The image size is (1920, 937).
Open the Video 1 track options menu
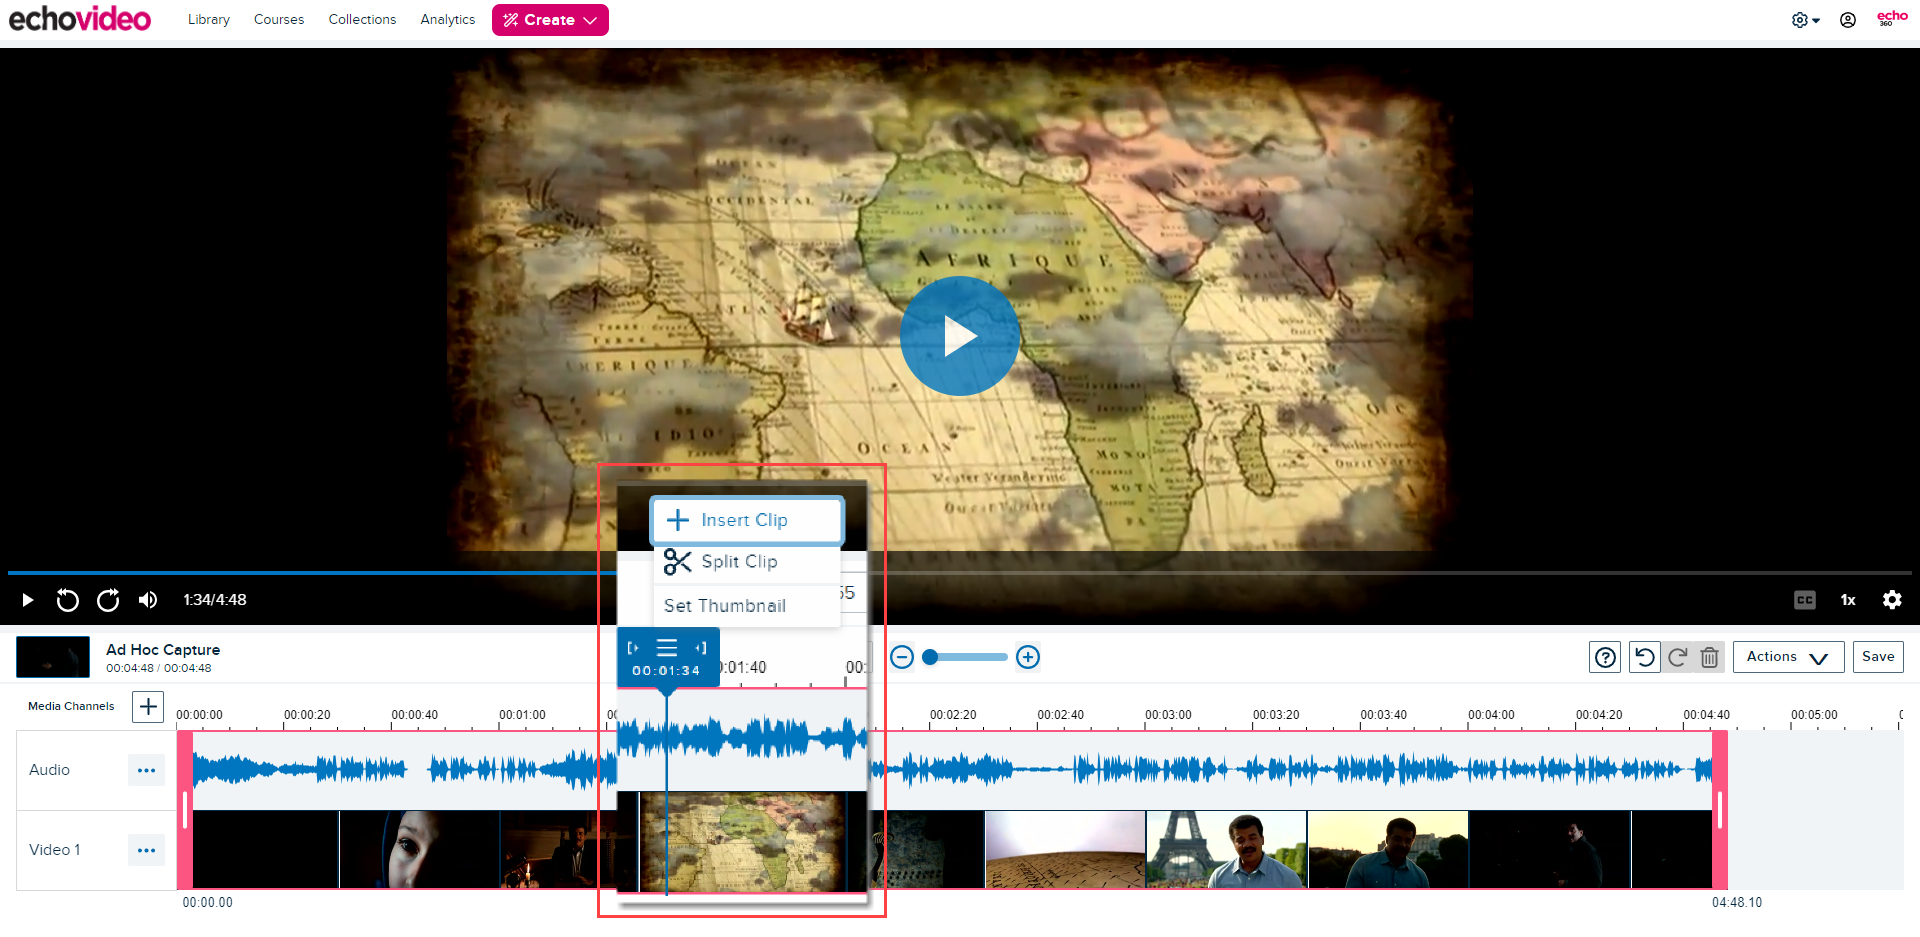pos(146,850)
